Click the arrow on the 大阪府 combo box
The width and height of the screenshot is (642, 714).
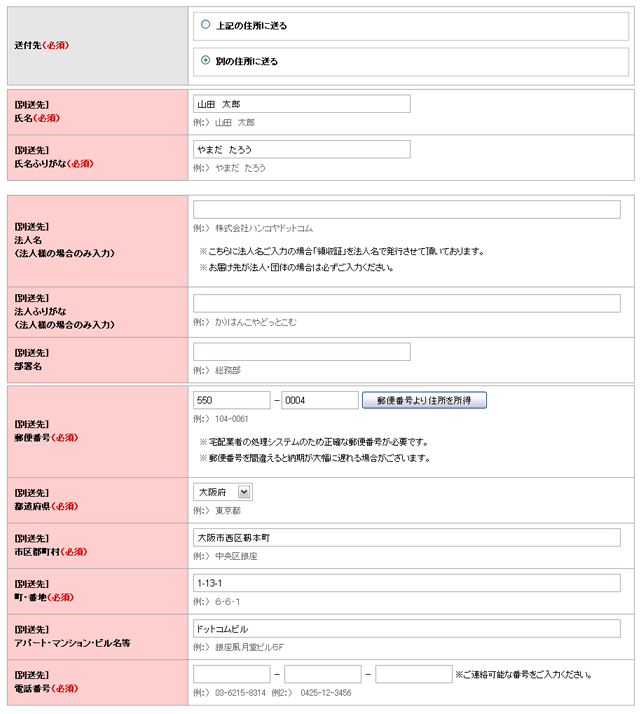[x=245, y=491]
